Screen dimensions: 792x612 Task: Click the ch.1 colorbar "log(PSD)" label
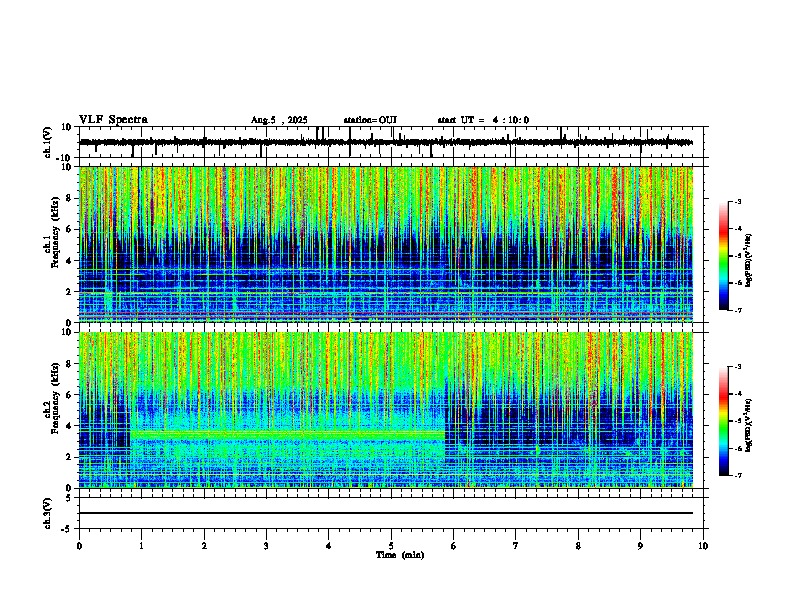click(748, 260)
